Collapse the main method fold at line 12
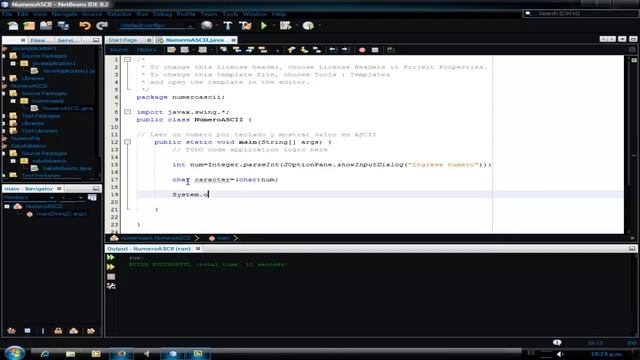 [127, 142]
